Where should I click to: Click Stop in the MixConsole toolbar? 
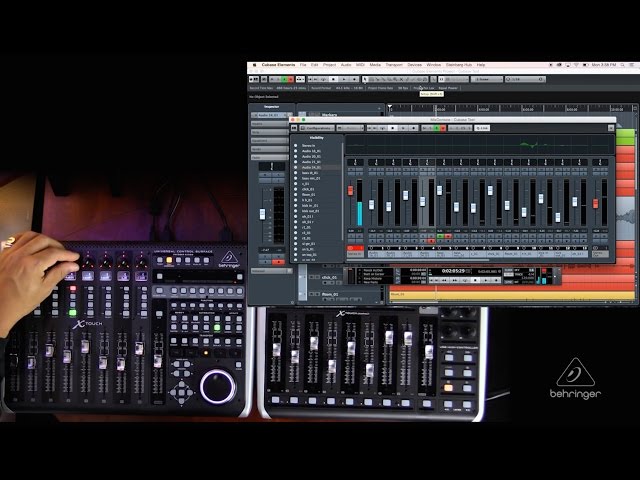click(x=393, y=128)
